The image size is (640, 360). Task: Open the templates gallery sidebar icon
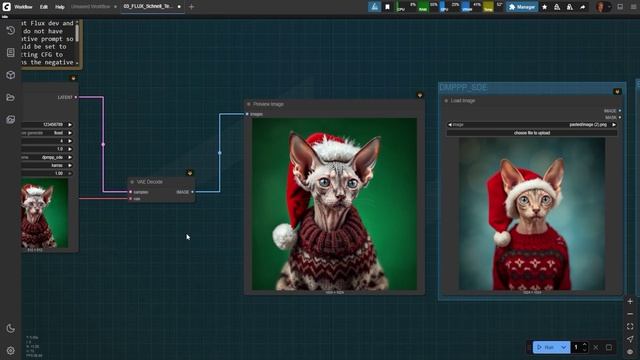[11, 120]
